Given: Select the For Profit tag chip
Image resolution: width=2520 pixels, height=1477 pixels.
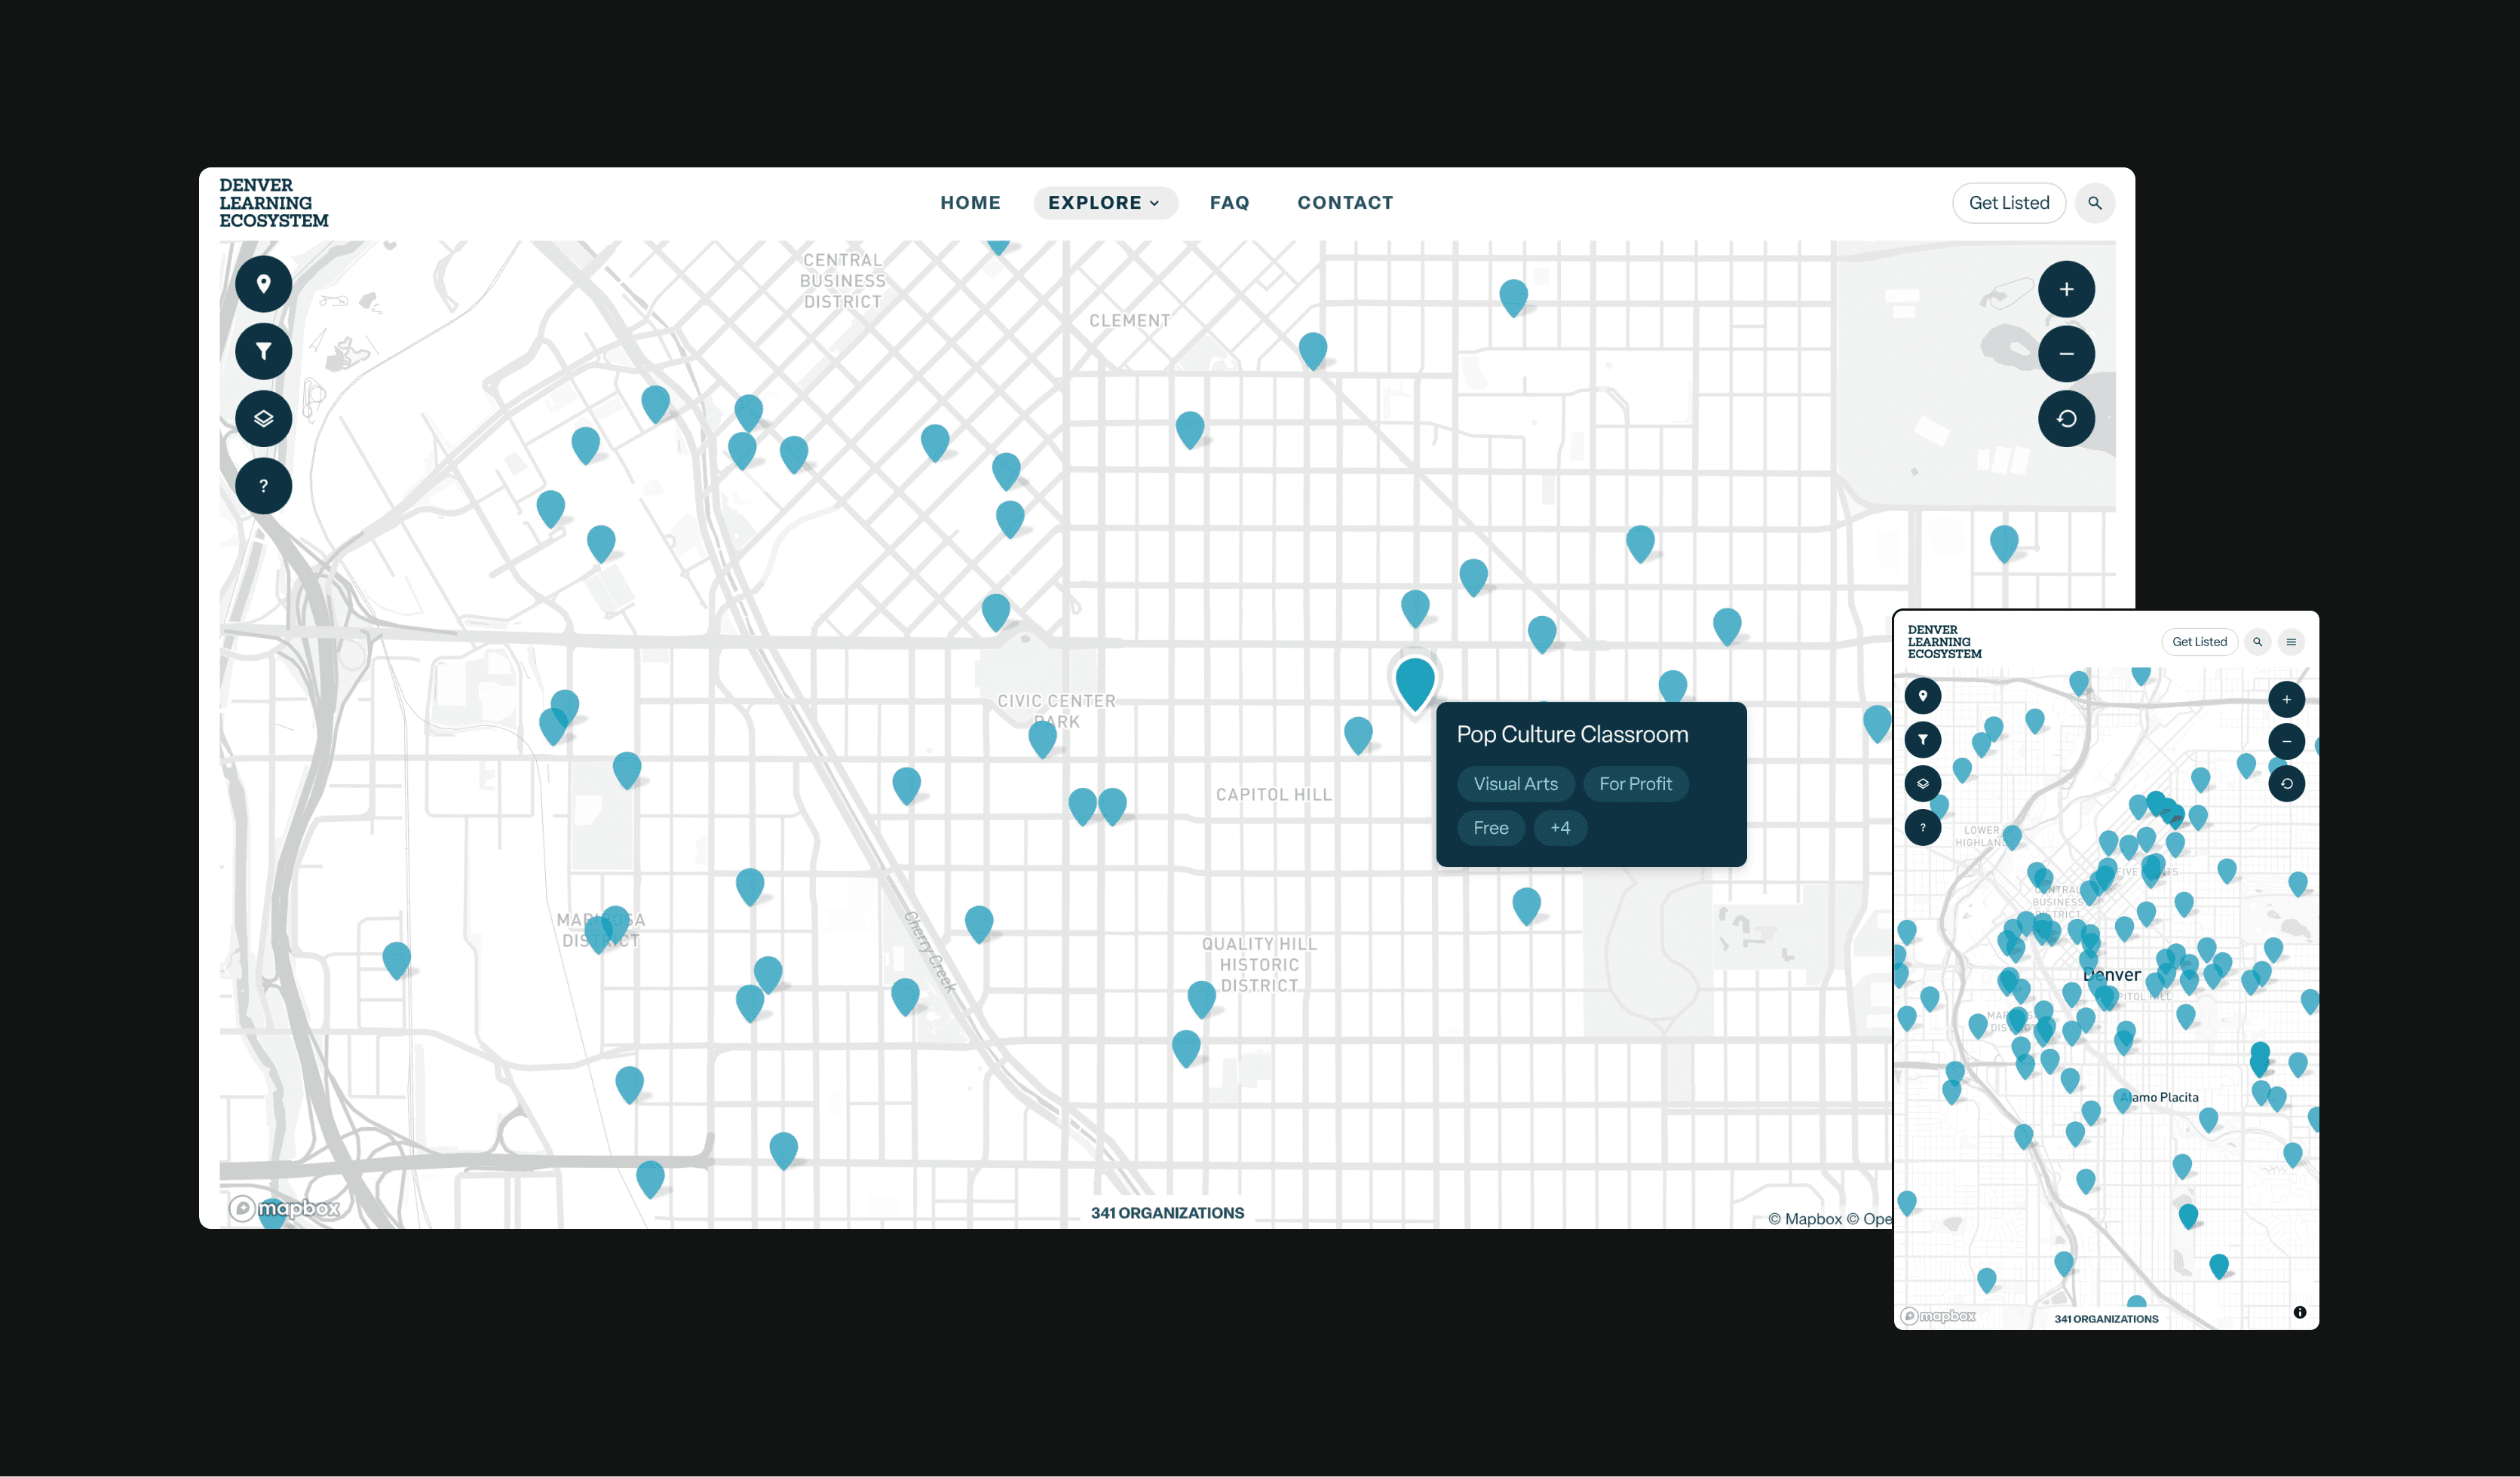Looking at the screenshot, I should point(1635,784).
